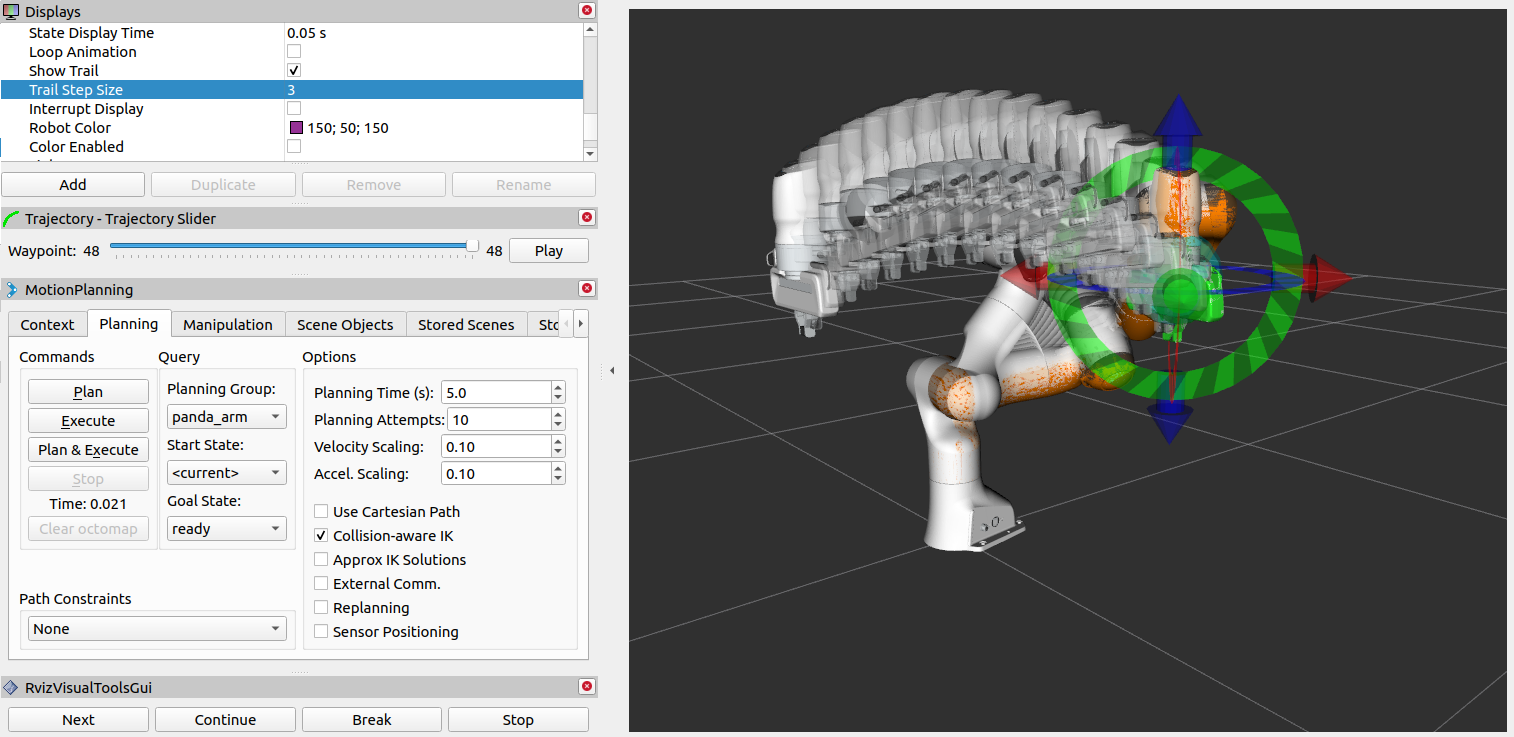Click the Displays monitor icon
The width and height of the screenshot is (1514, 737).
click(x=12, y=12)
